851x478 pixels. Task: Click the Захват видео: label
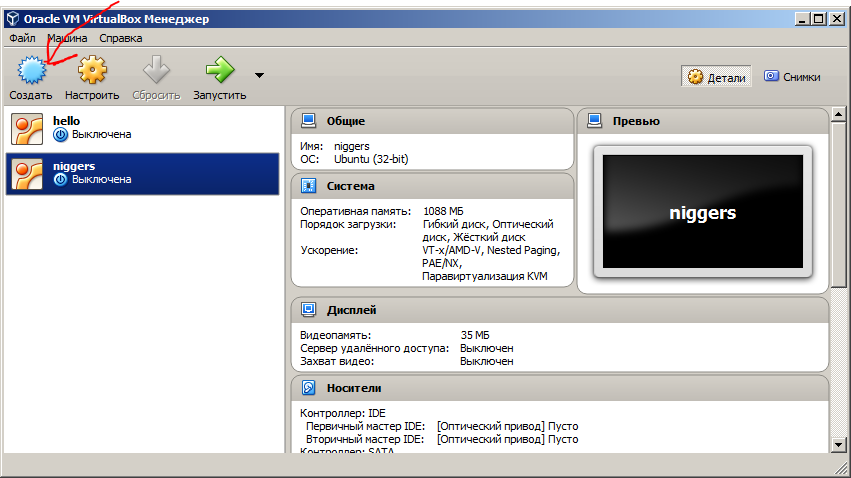pos(337,361)
